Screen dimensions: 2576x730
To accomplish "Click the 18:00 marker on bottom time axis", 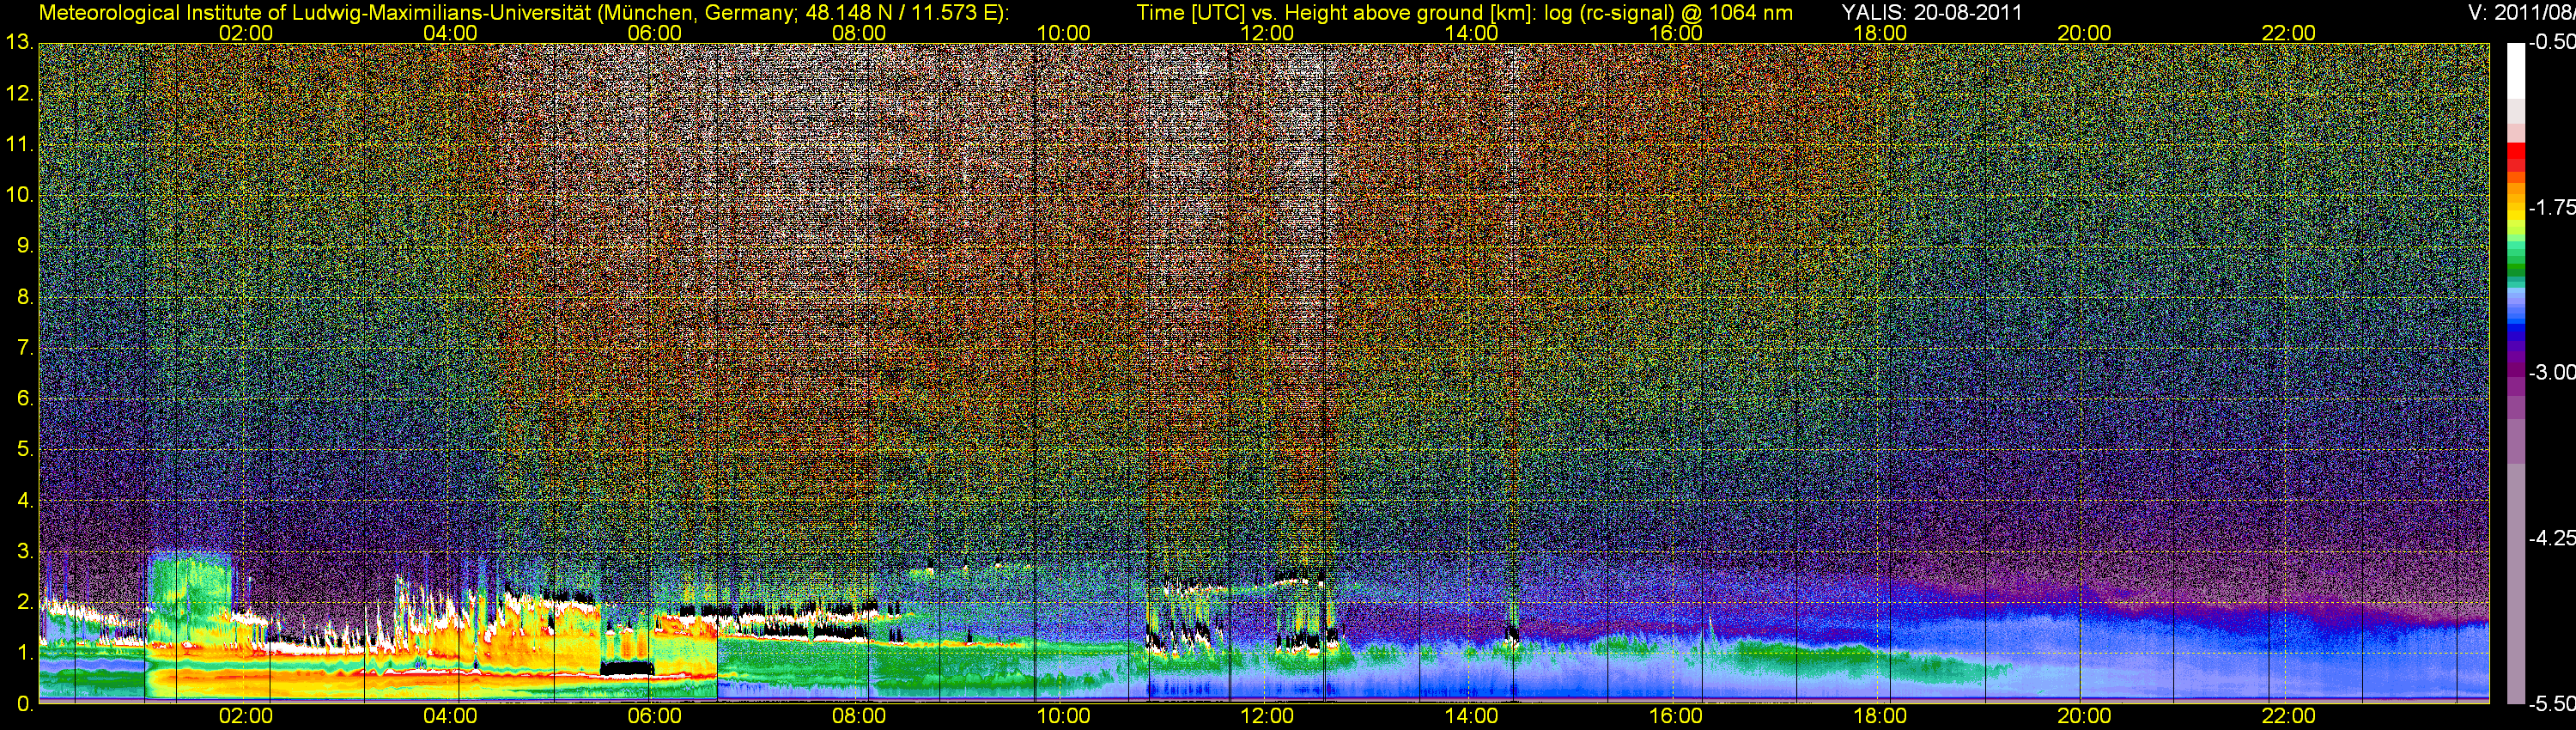I will tap(1879, 716).
